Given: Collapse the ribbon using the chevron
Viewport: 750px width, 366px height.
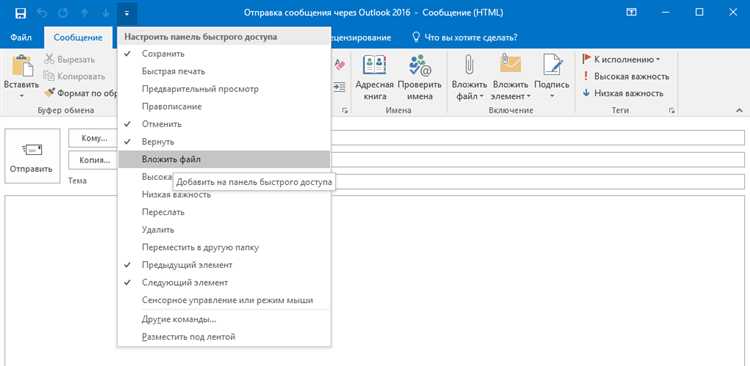Looking at the screenshot, I should tap(739, 111).
